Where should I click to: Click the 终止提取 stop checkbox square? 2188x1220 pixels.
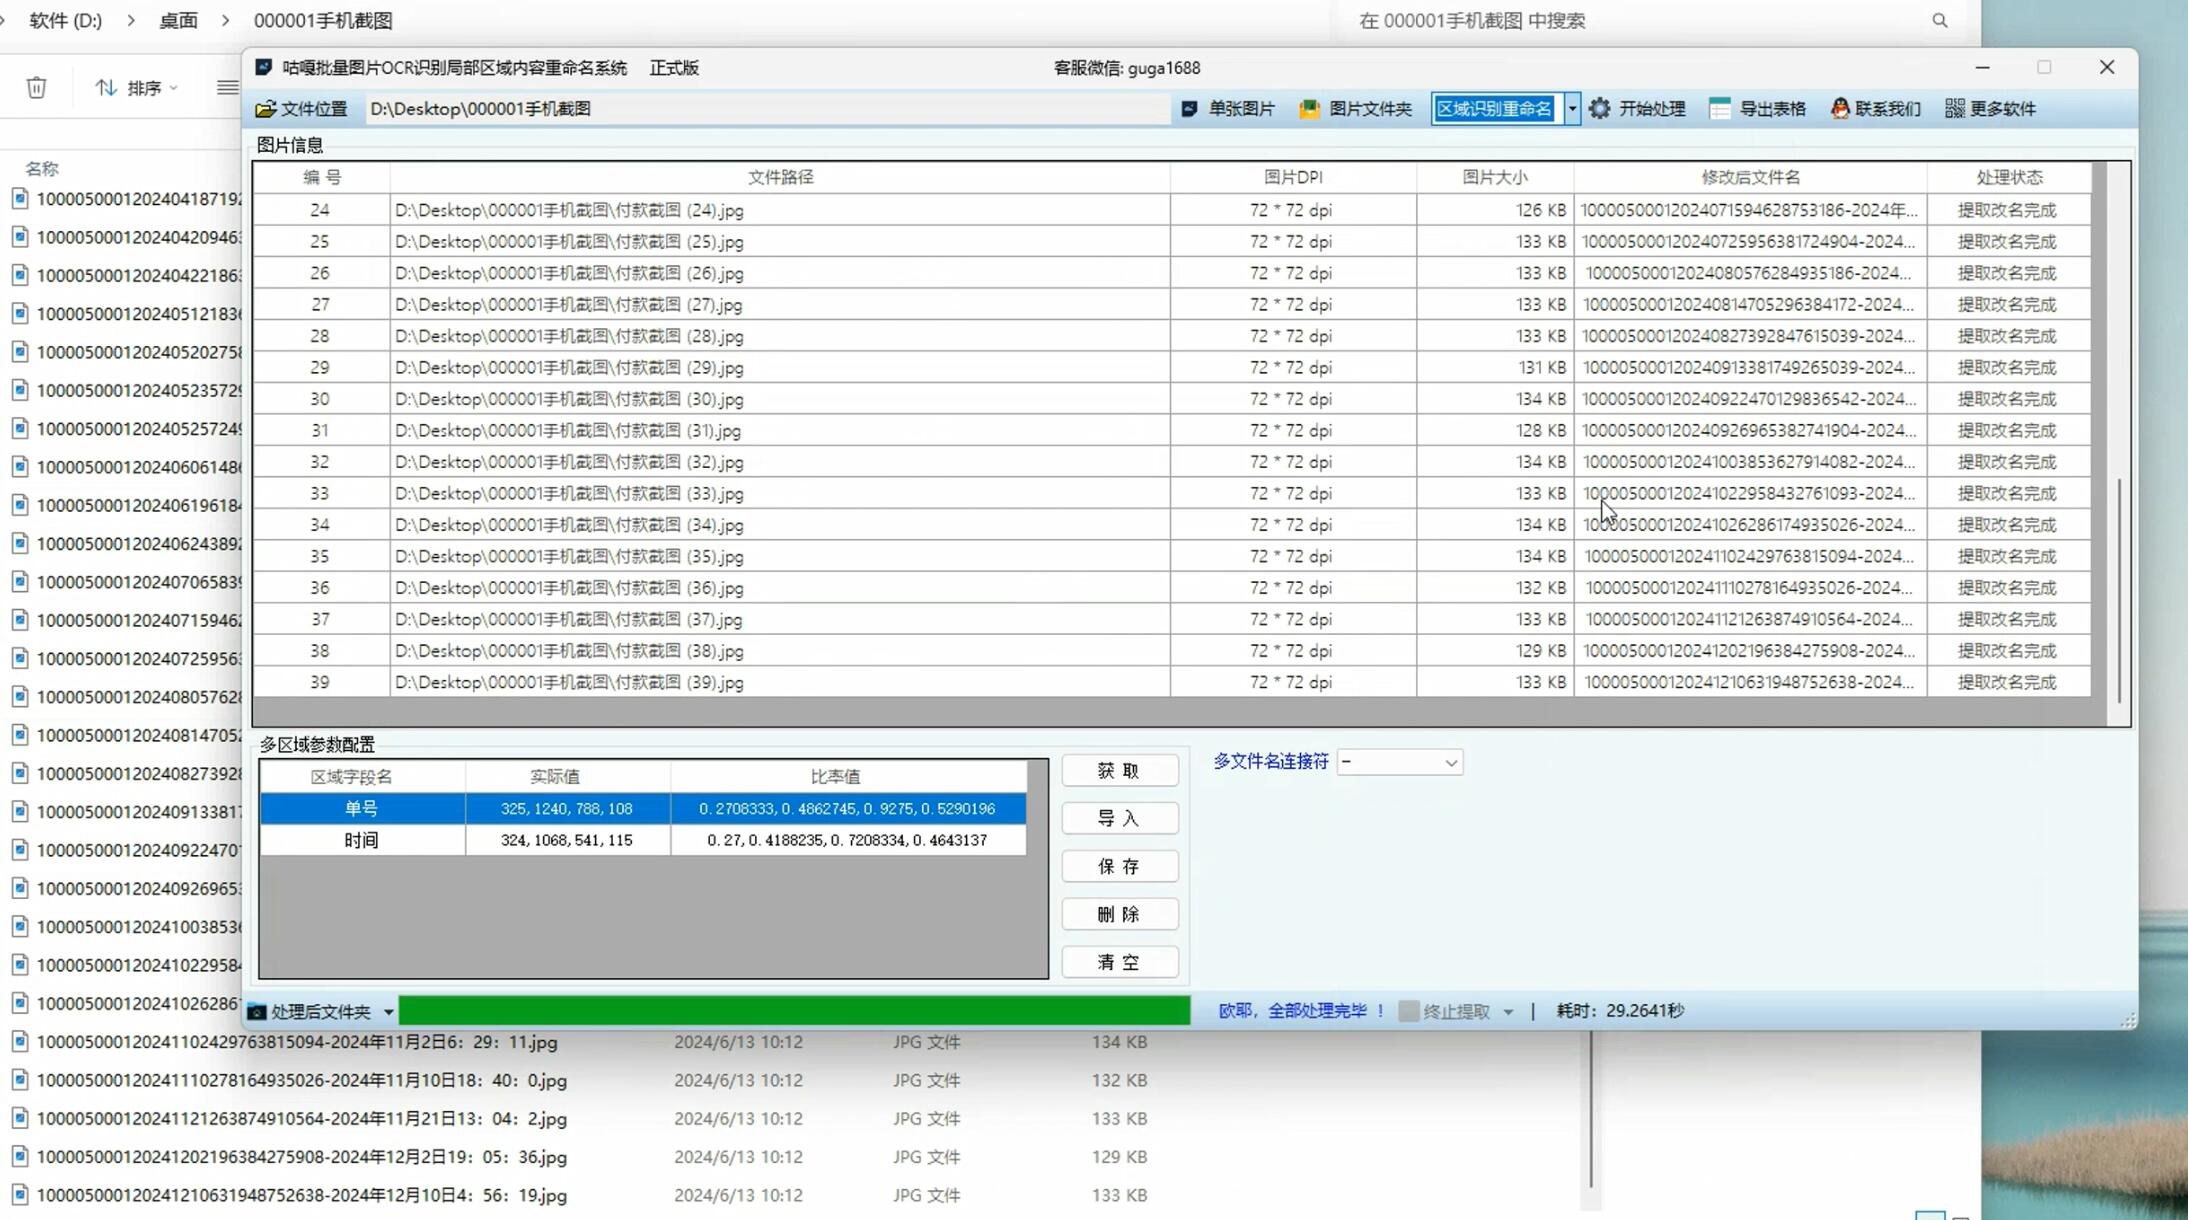click(1408, 1011)
